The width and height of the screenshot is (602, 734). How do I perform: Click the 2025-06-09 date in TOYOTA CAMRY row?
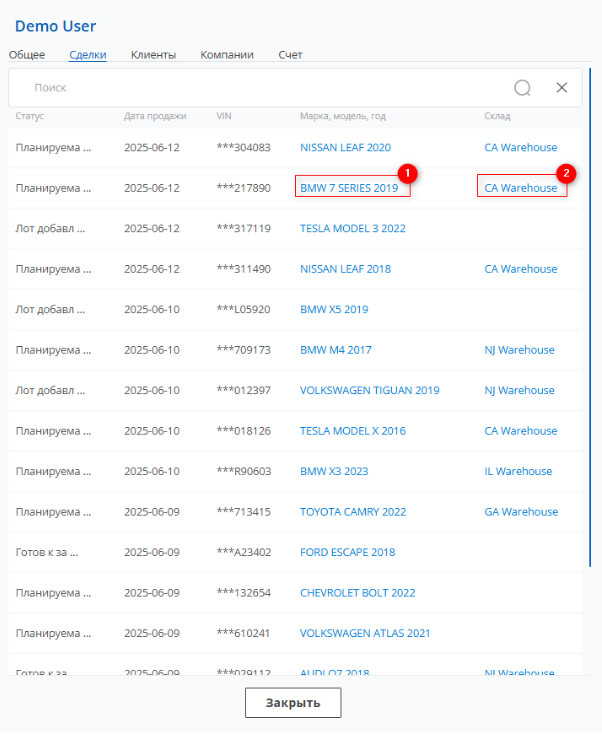152,512
